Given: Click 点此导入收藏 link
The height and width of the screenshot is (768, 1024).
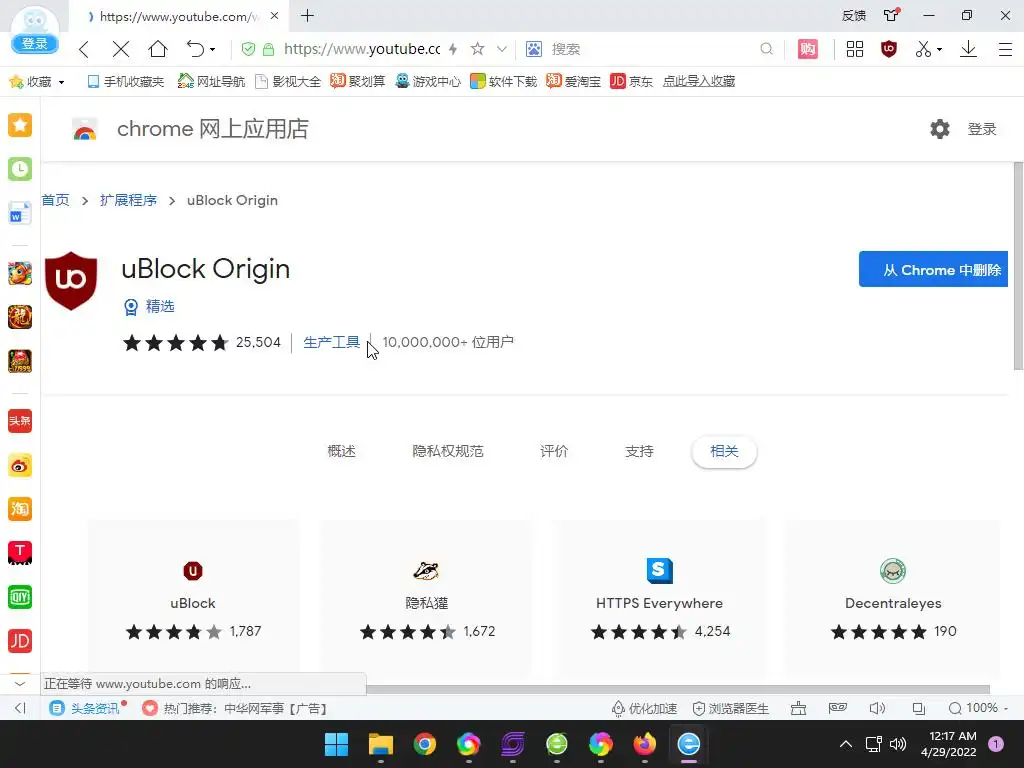Looking at the screenshot, I should (699, 81).
